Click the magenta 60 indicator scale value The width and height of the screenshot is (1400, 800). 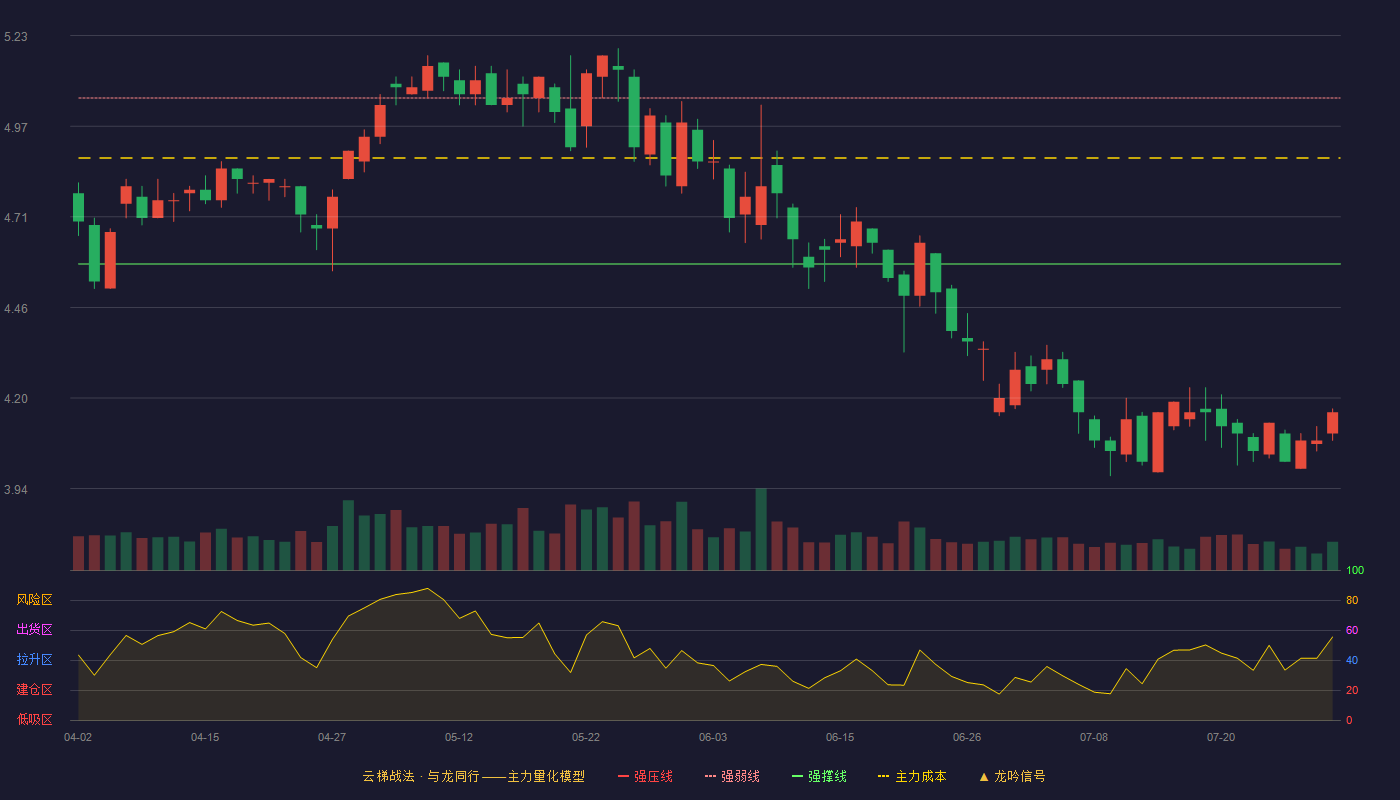pos(1352,631)
